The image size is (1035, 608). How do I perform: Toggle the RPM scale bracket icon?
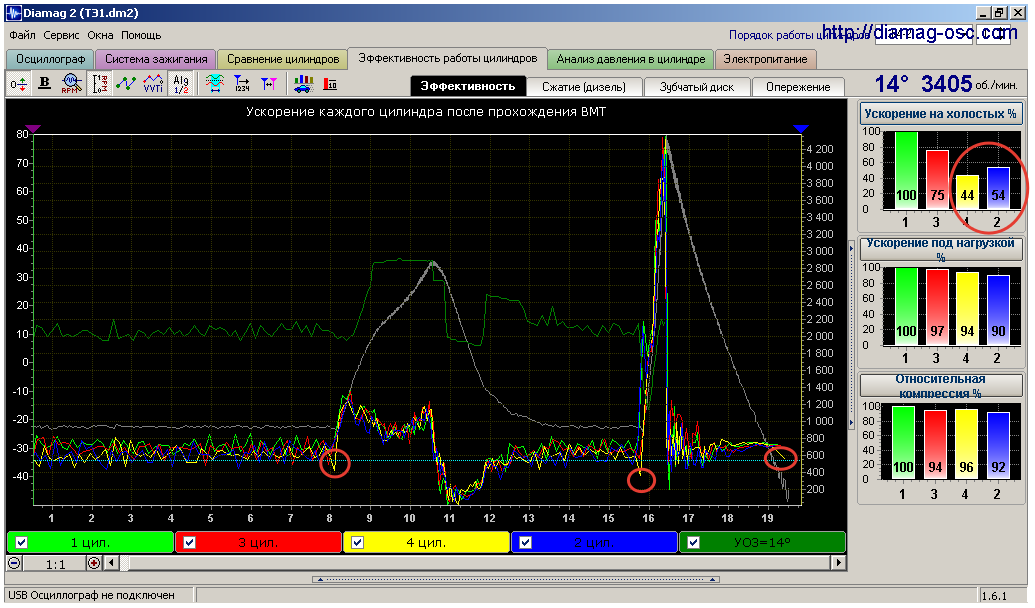[x=100, y=84]
